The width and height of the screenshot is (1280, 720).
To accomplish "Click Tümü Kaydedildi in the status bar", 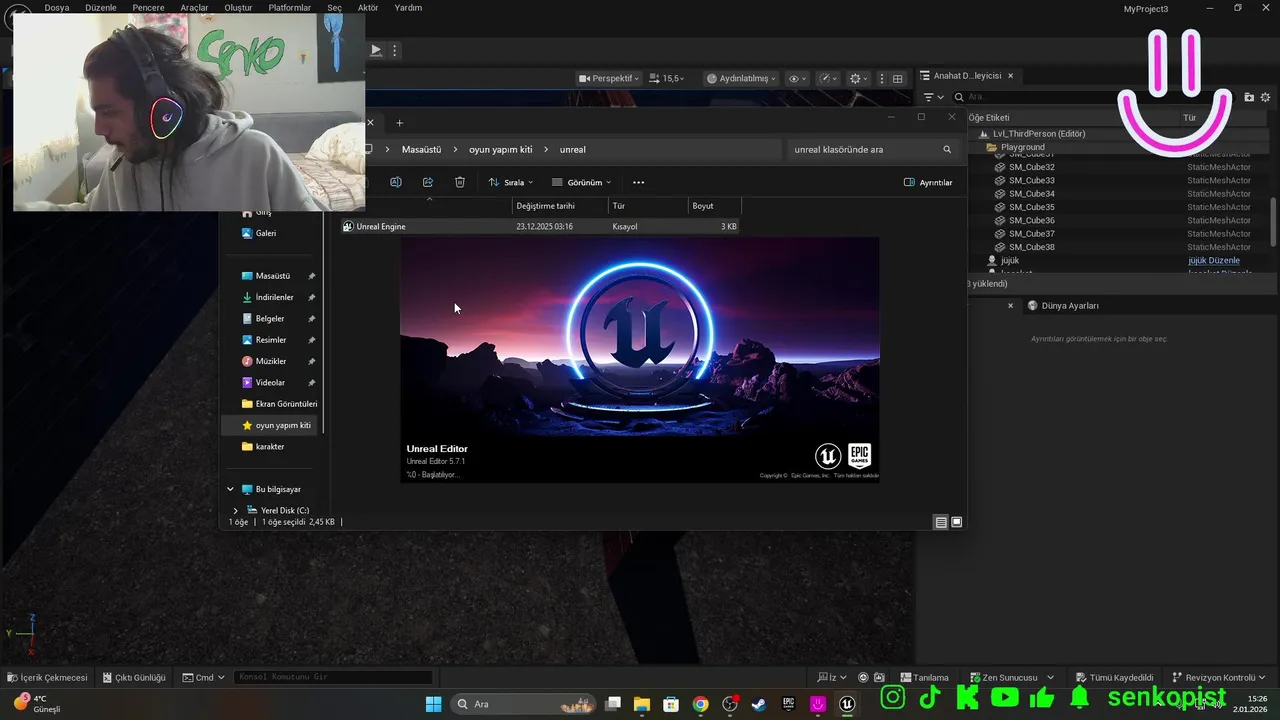I will (1113, 677).
